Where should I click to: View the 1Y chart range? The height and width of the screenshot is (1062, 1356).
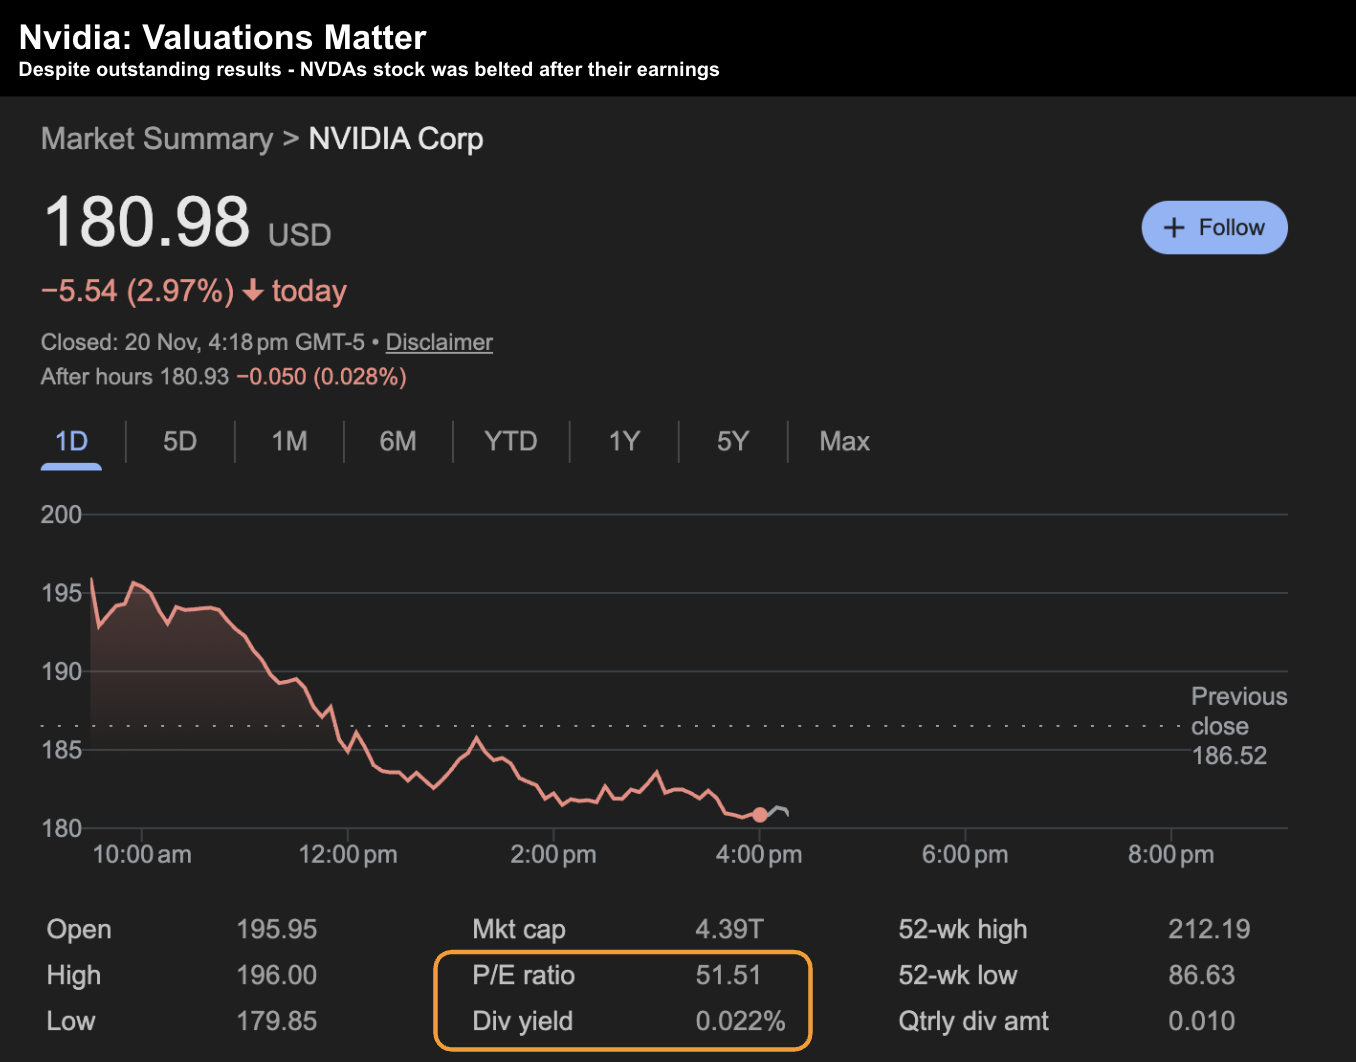click(624, 441)
